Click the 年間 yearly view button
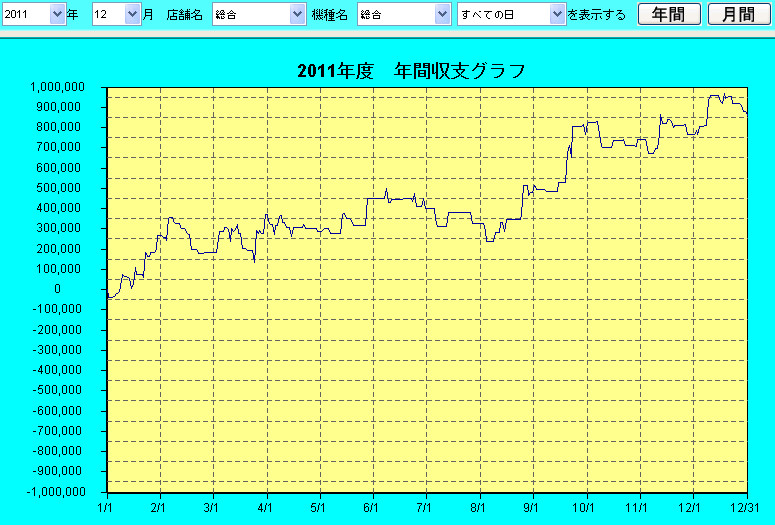The width and height of the screenshot is (775, 525). coord(669,14)
